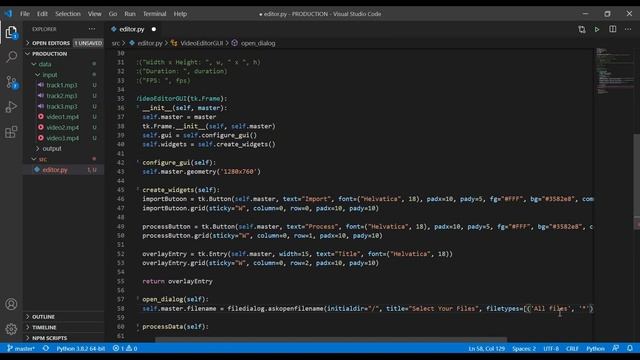Viewport: 640px width, 360px height.
Task: Open the Go menu
Action: point(113,14)
